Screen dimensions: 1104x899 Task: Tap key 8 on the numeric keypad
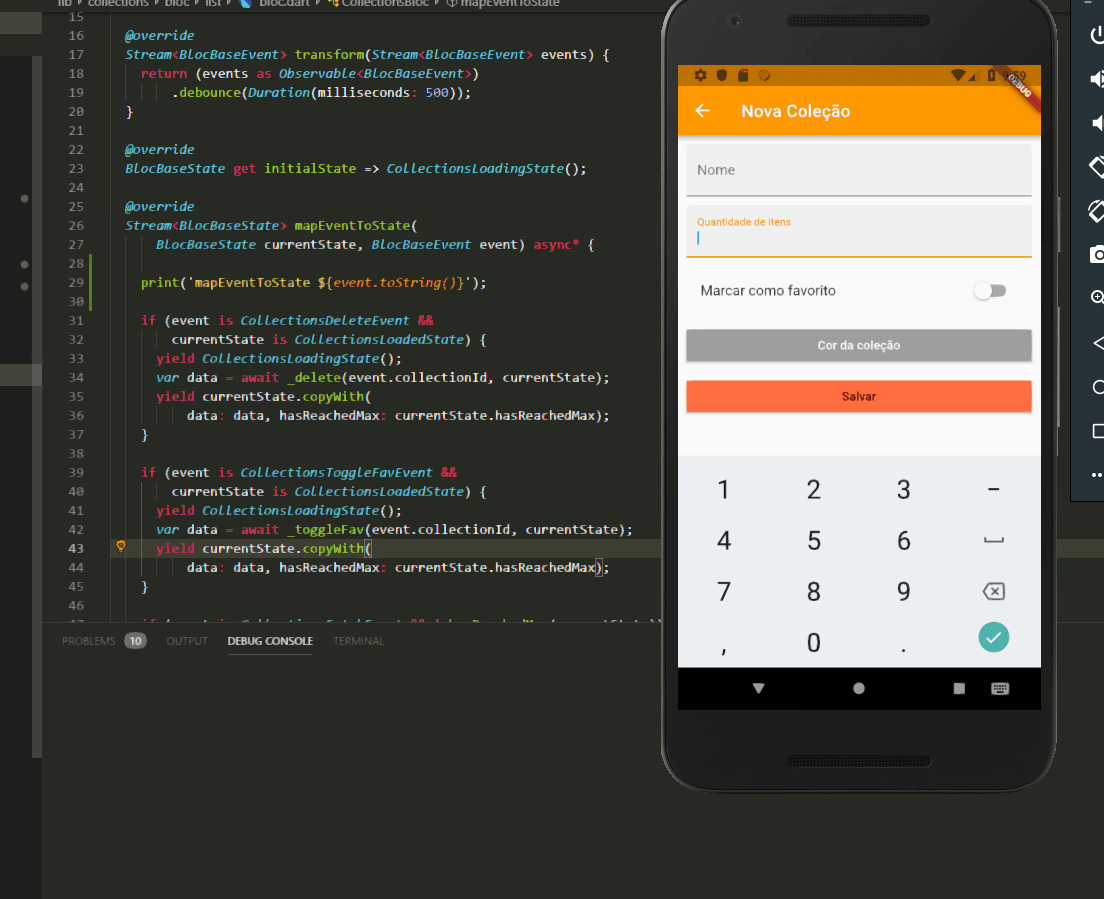[813, 591]
